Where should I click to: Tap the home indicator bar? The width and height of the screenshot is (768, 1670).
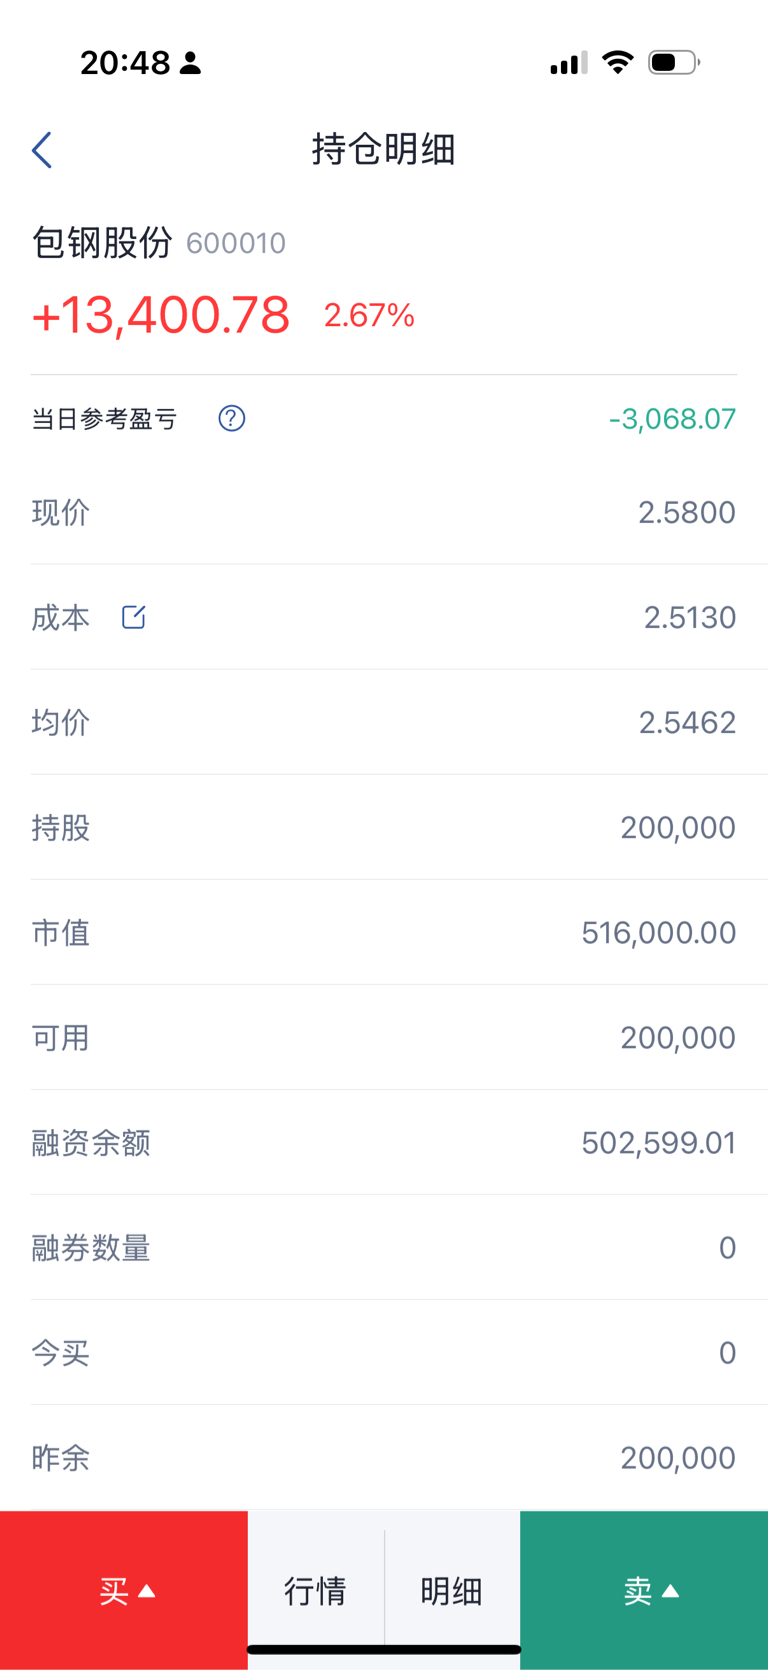[384, 1650]
